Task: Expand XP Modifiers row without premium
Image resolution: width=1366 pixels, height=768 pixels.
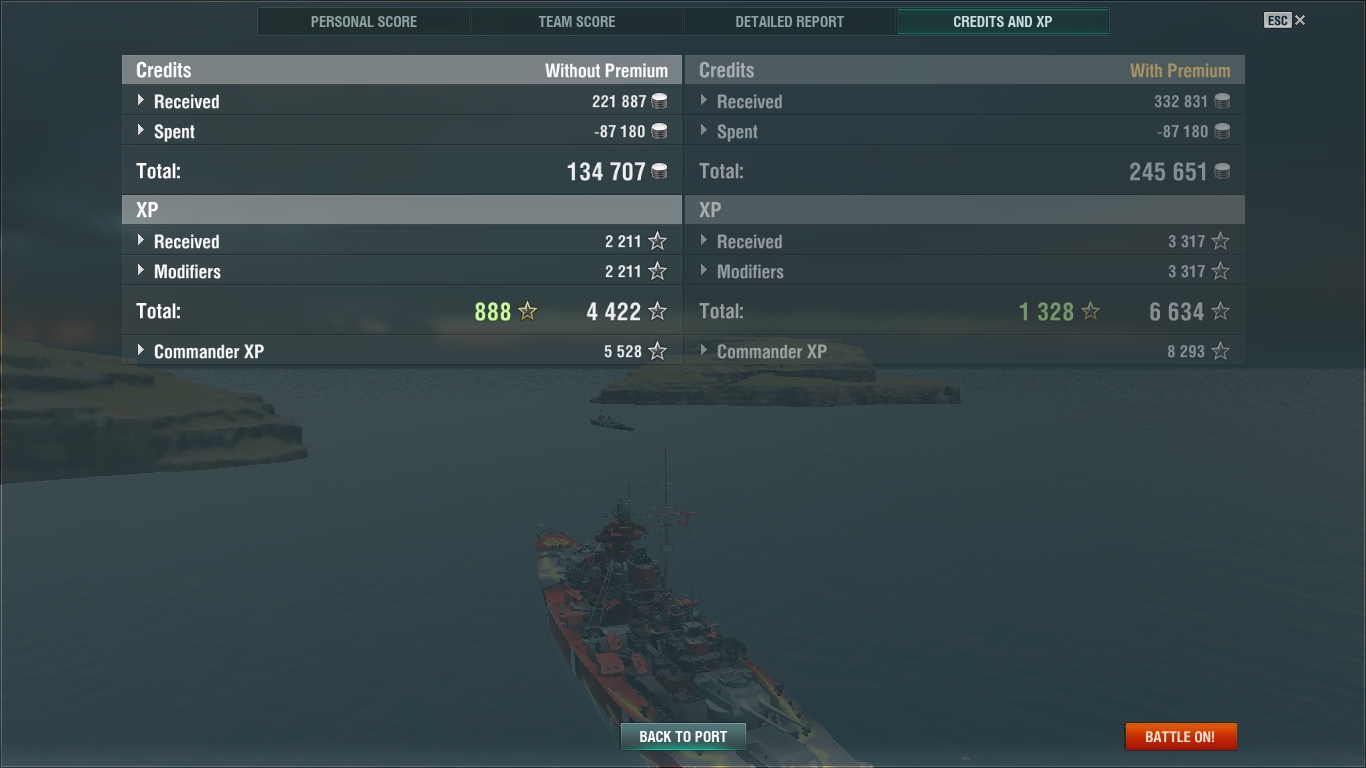Action: coord(402,271)
